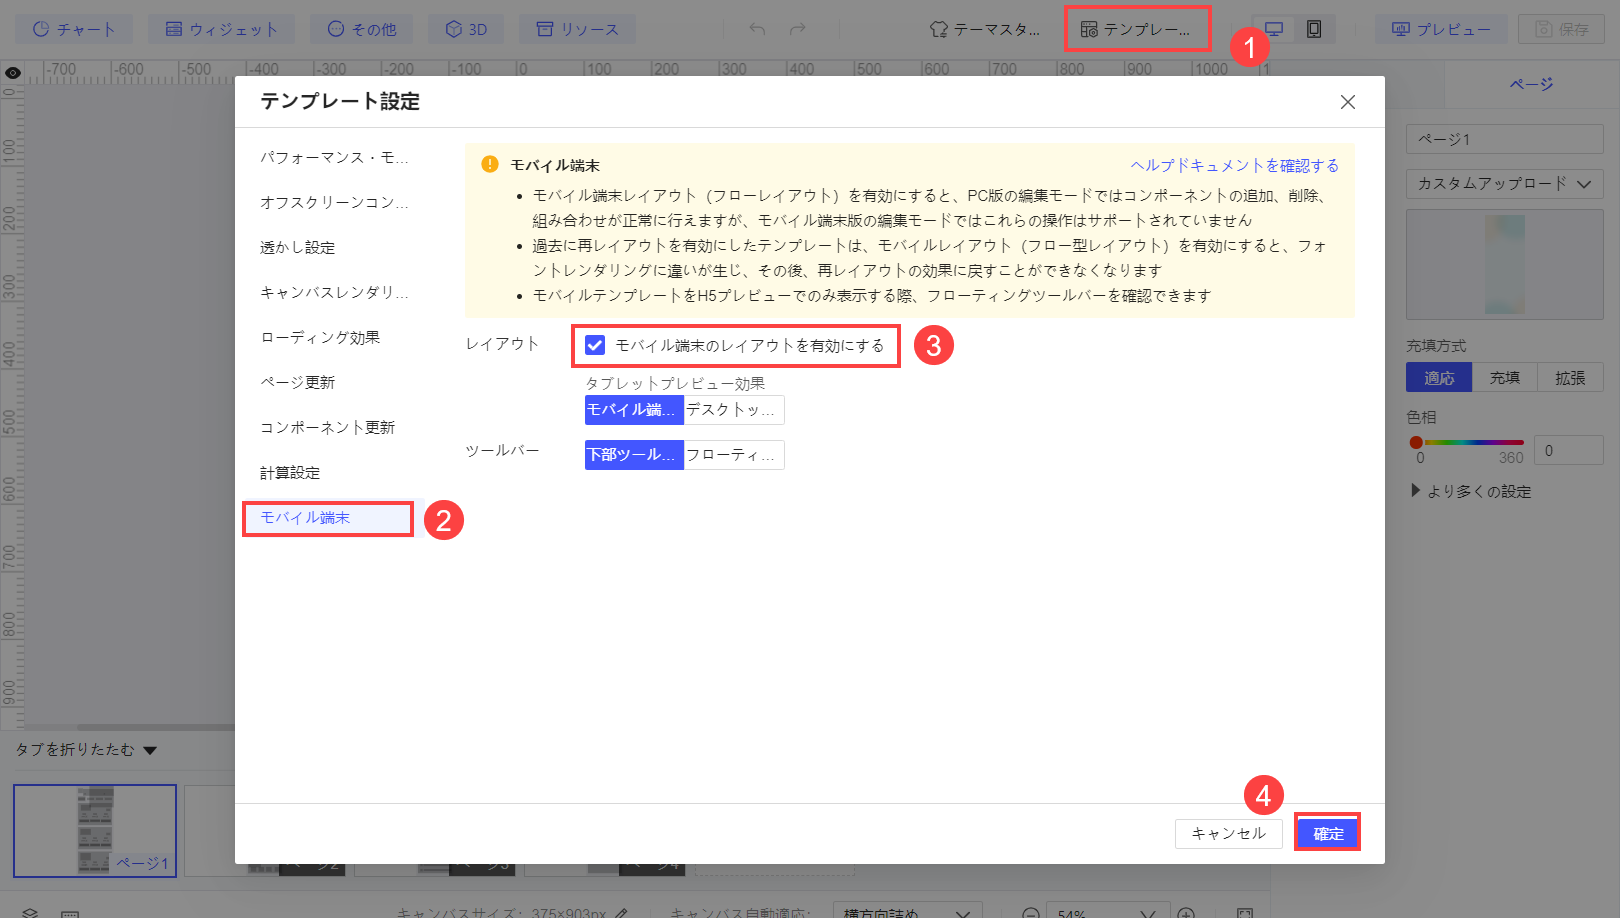Screen dimensions: 1620x918
Task: Open the その他 components icon
Action: pyautogui.click(x=361, y=28)
